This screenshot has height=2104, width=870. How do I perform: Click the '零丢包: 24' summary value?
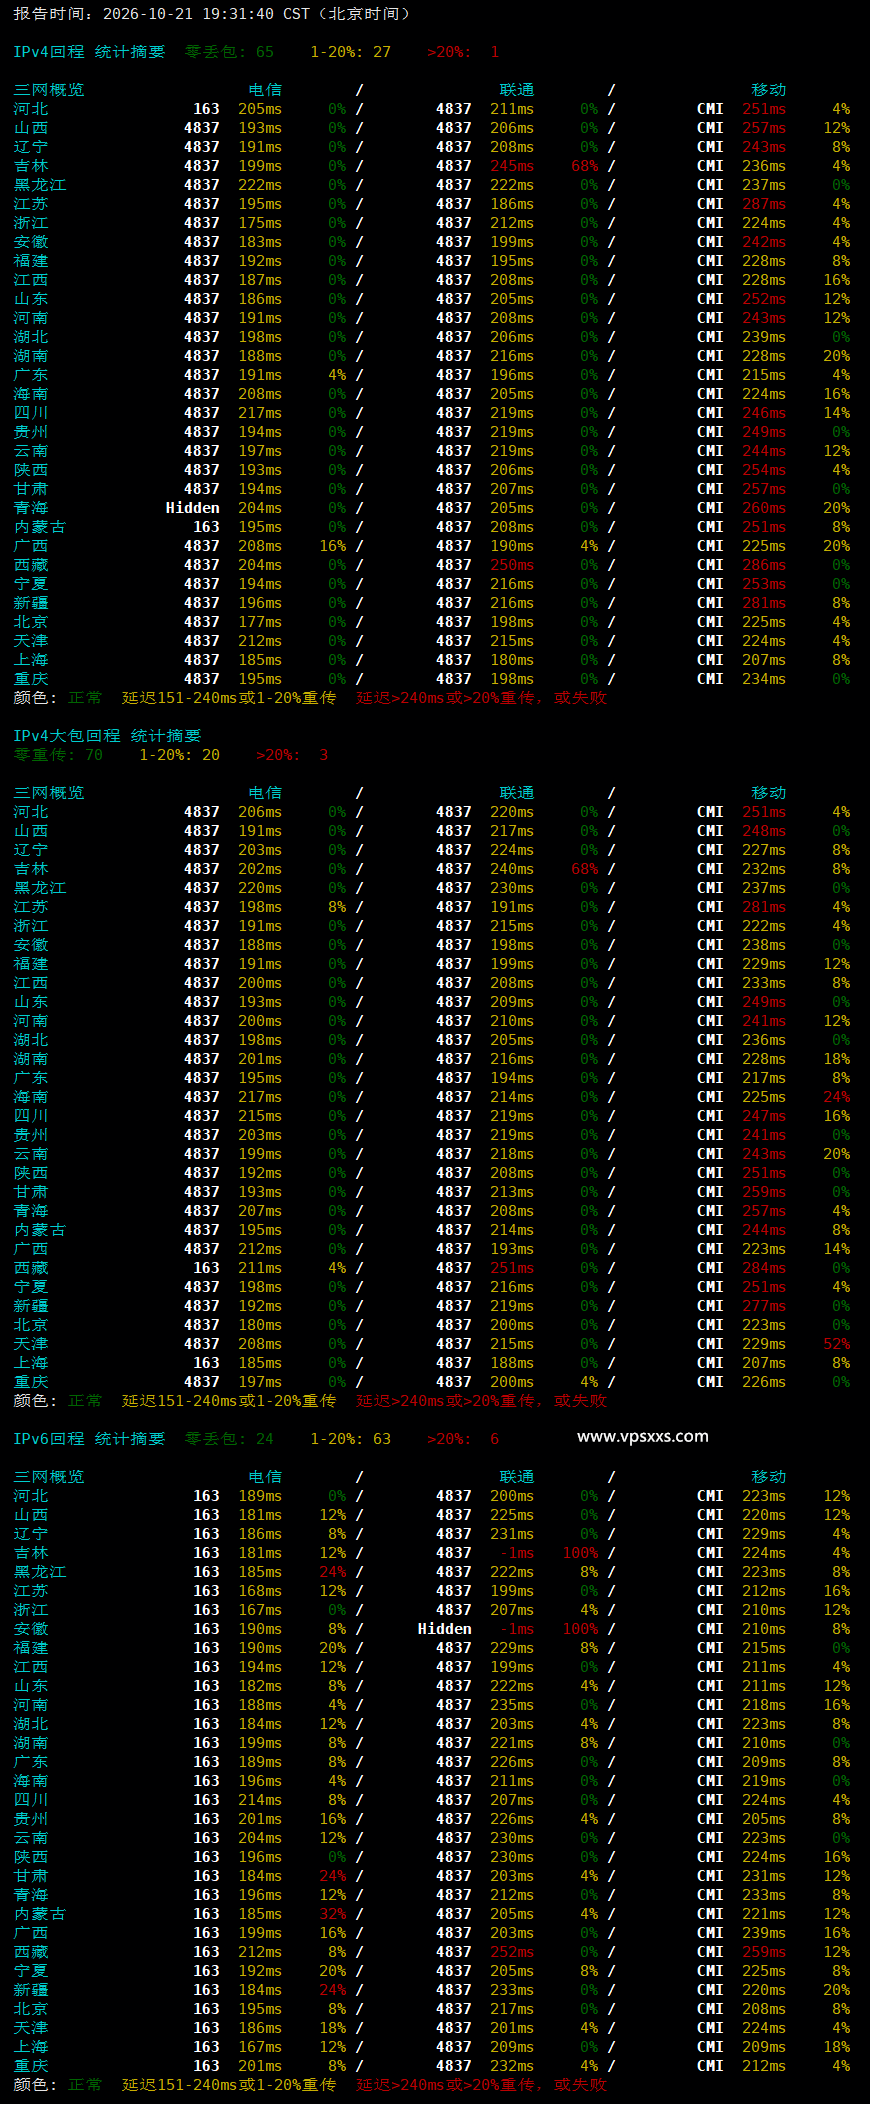click(229, 1439)
